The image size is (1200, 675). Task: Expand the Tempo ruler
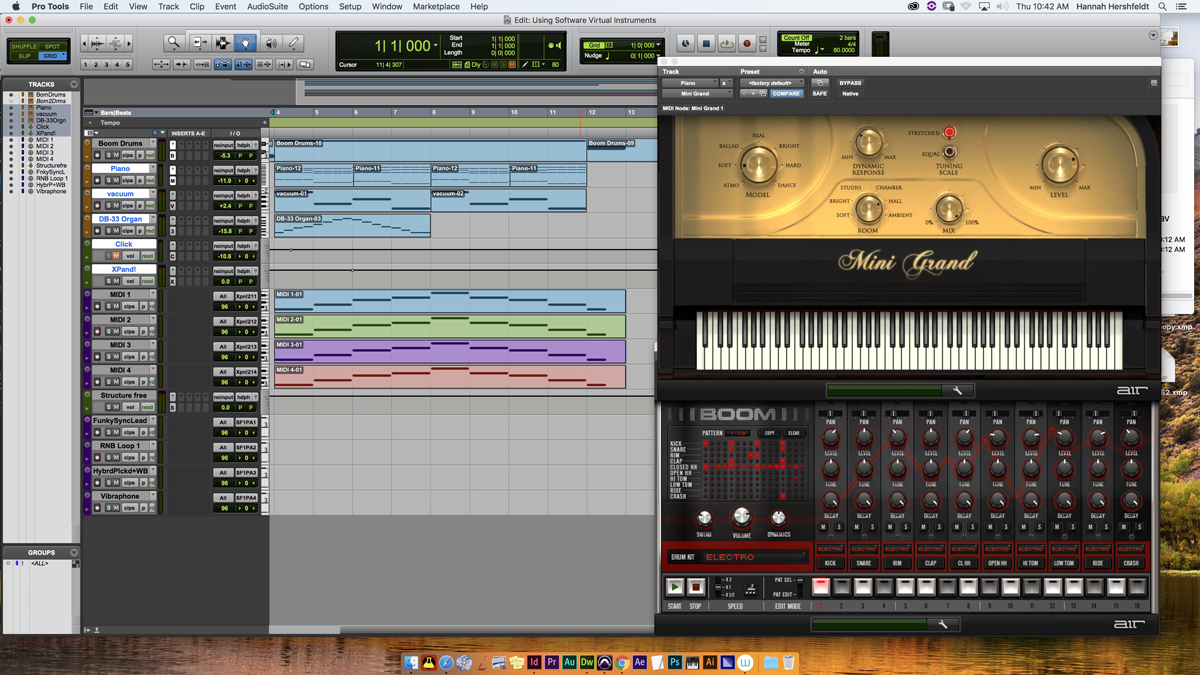coord(89,123)
